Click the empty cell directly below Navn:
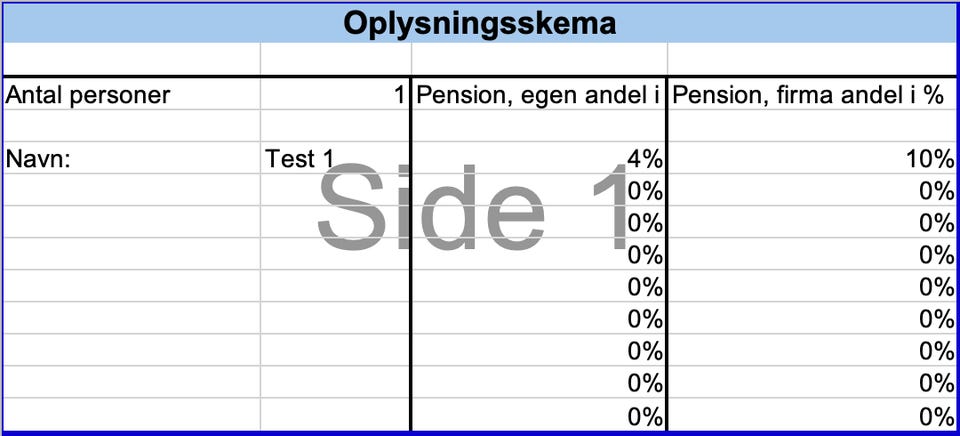 (x=130, y=190)
